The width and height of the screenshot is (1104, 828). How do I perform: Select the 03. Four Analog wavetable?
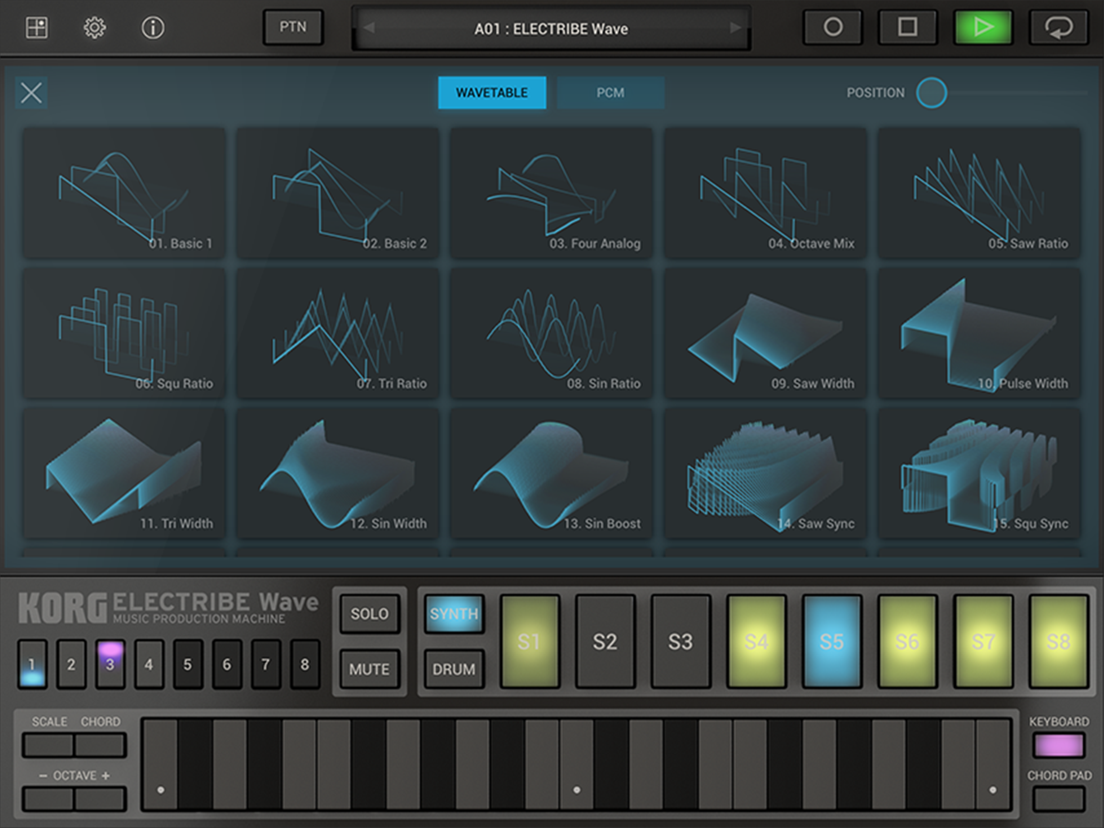(551, 193)
